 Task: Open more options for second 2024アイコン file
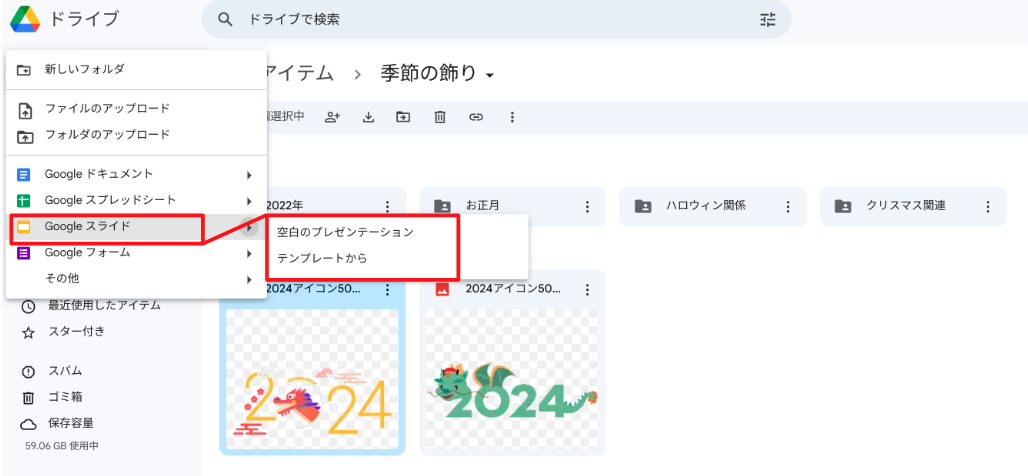point(587,289)
